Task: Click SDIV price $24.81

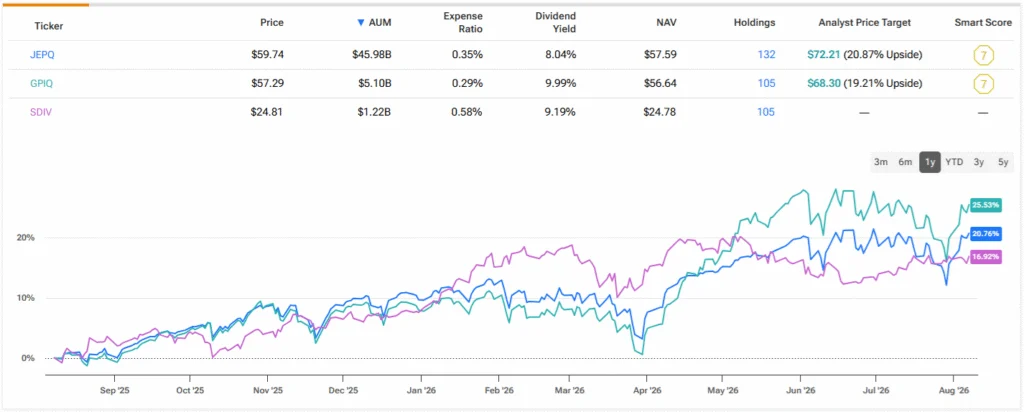Action: tap(268, 112)
